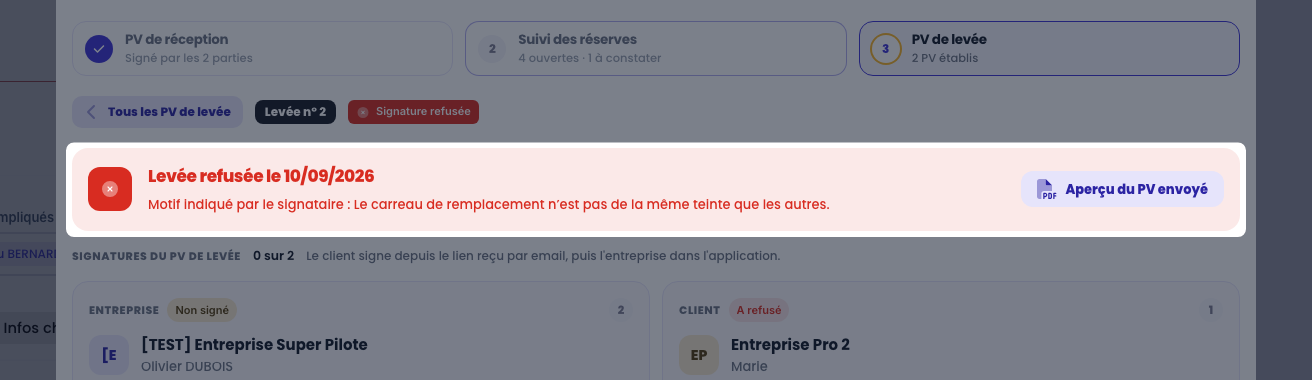Click the checkmark icon on PV de réception
Screen dimensions: 1312x380
click(x=98, y=48)
